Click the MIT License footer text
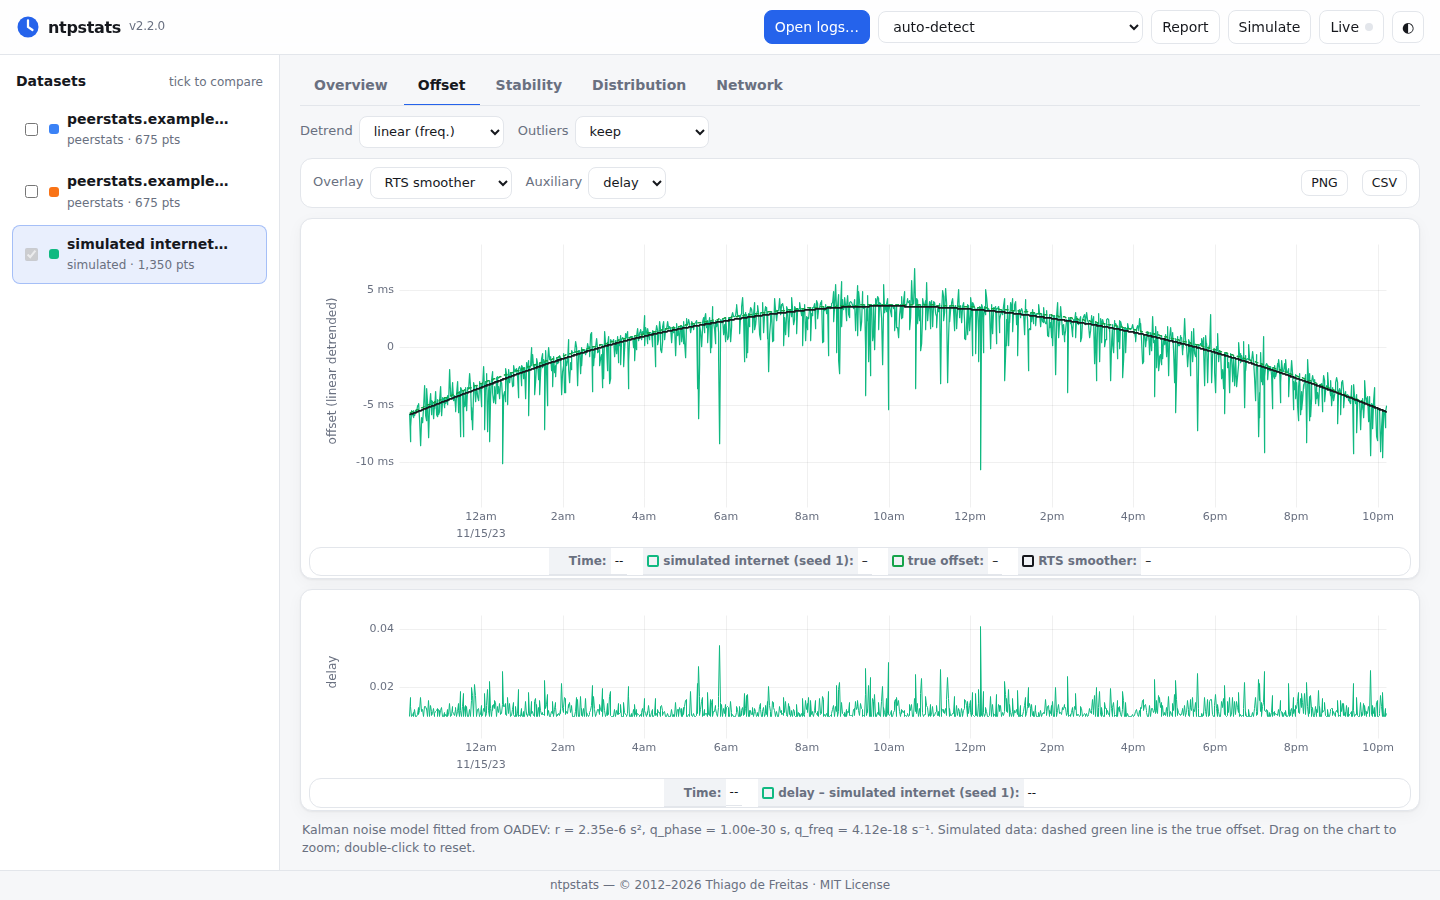Viewport: 1440px width, 900px height. pos(855,885)
